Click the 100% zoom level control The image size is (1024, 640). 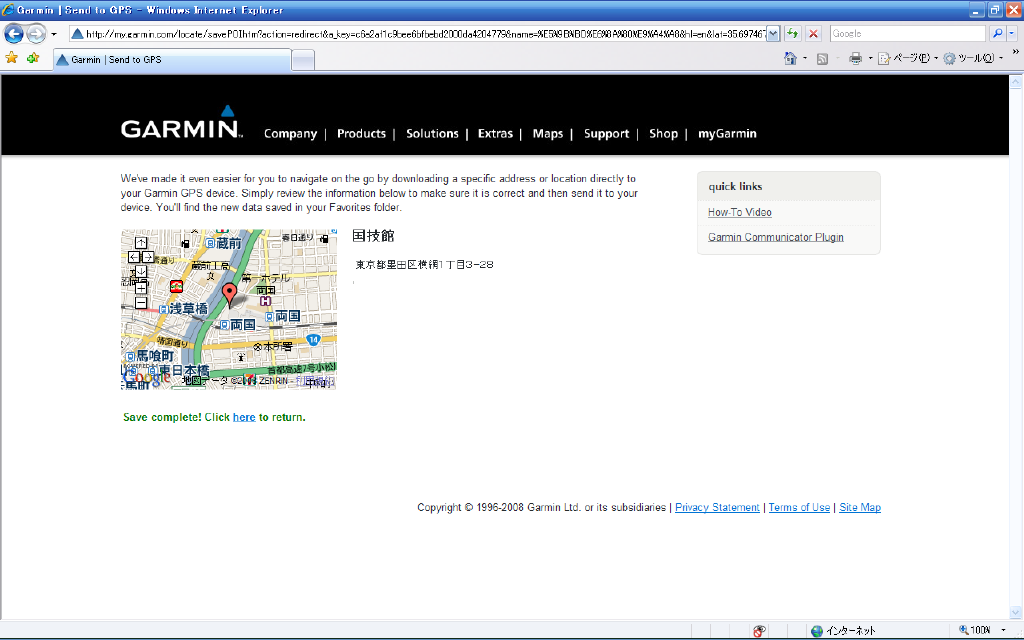click(x=982, y=630)
